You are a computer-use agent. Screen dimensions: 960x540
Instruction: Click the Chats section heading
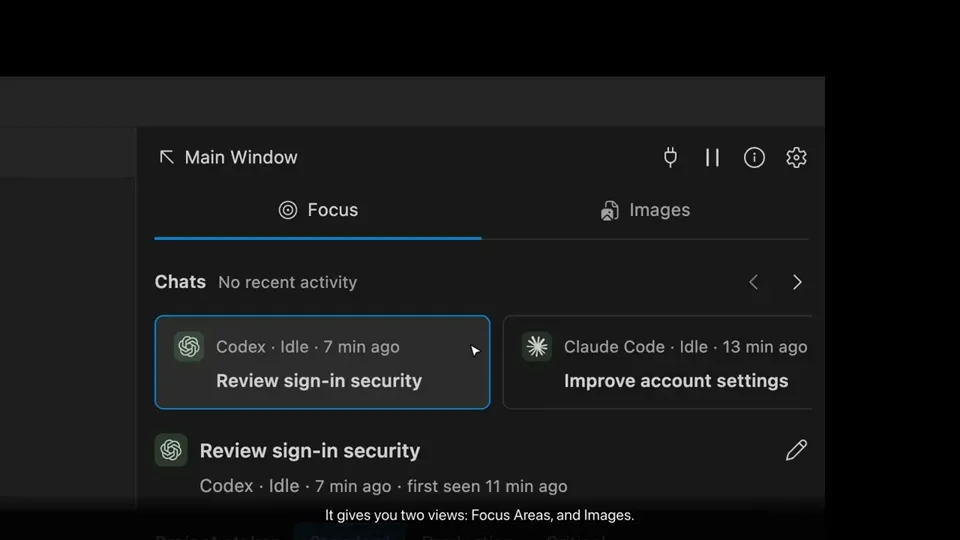point(180,282)
